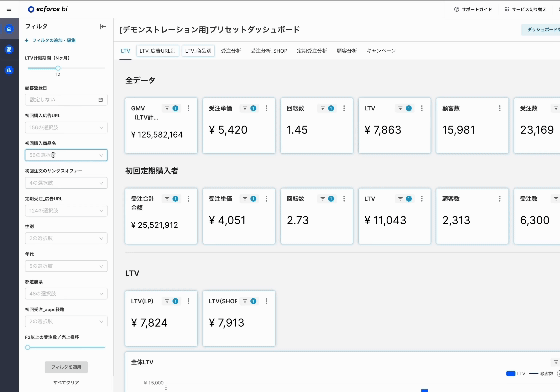This screenshot has width=560, height=392.
Task: Click the LTV計測期間 slider handle at 12
Action: point(58,68)
